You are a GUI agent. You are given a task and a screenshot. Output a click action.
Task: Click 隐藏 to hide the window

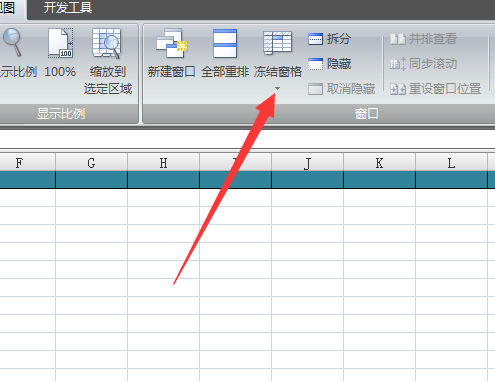[x=329, y=64]
